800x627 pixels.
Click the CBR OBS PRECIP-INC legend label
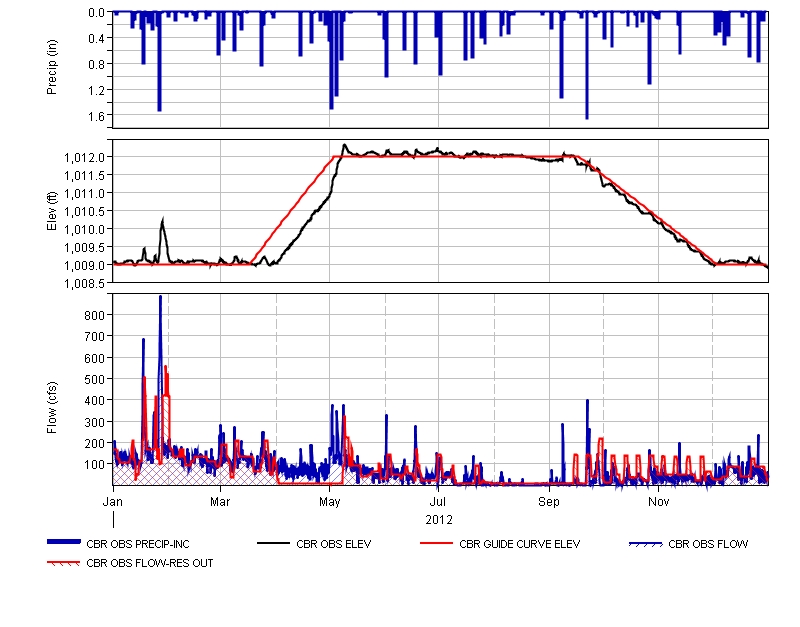138,544
